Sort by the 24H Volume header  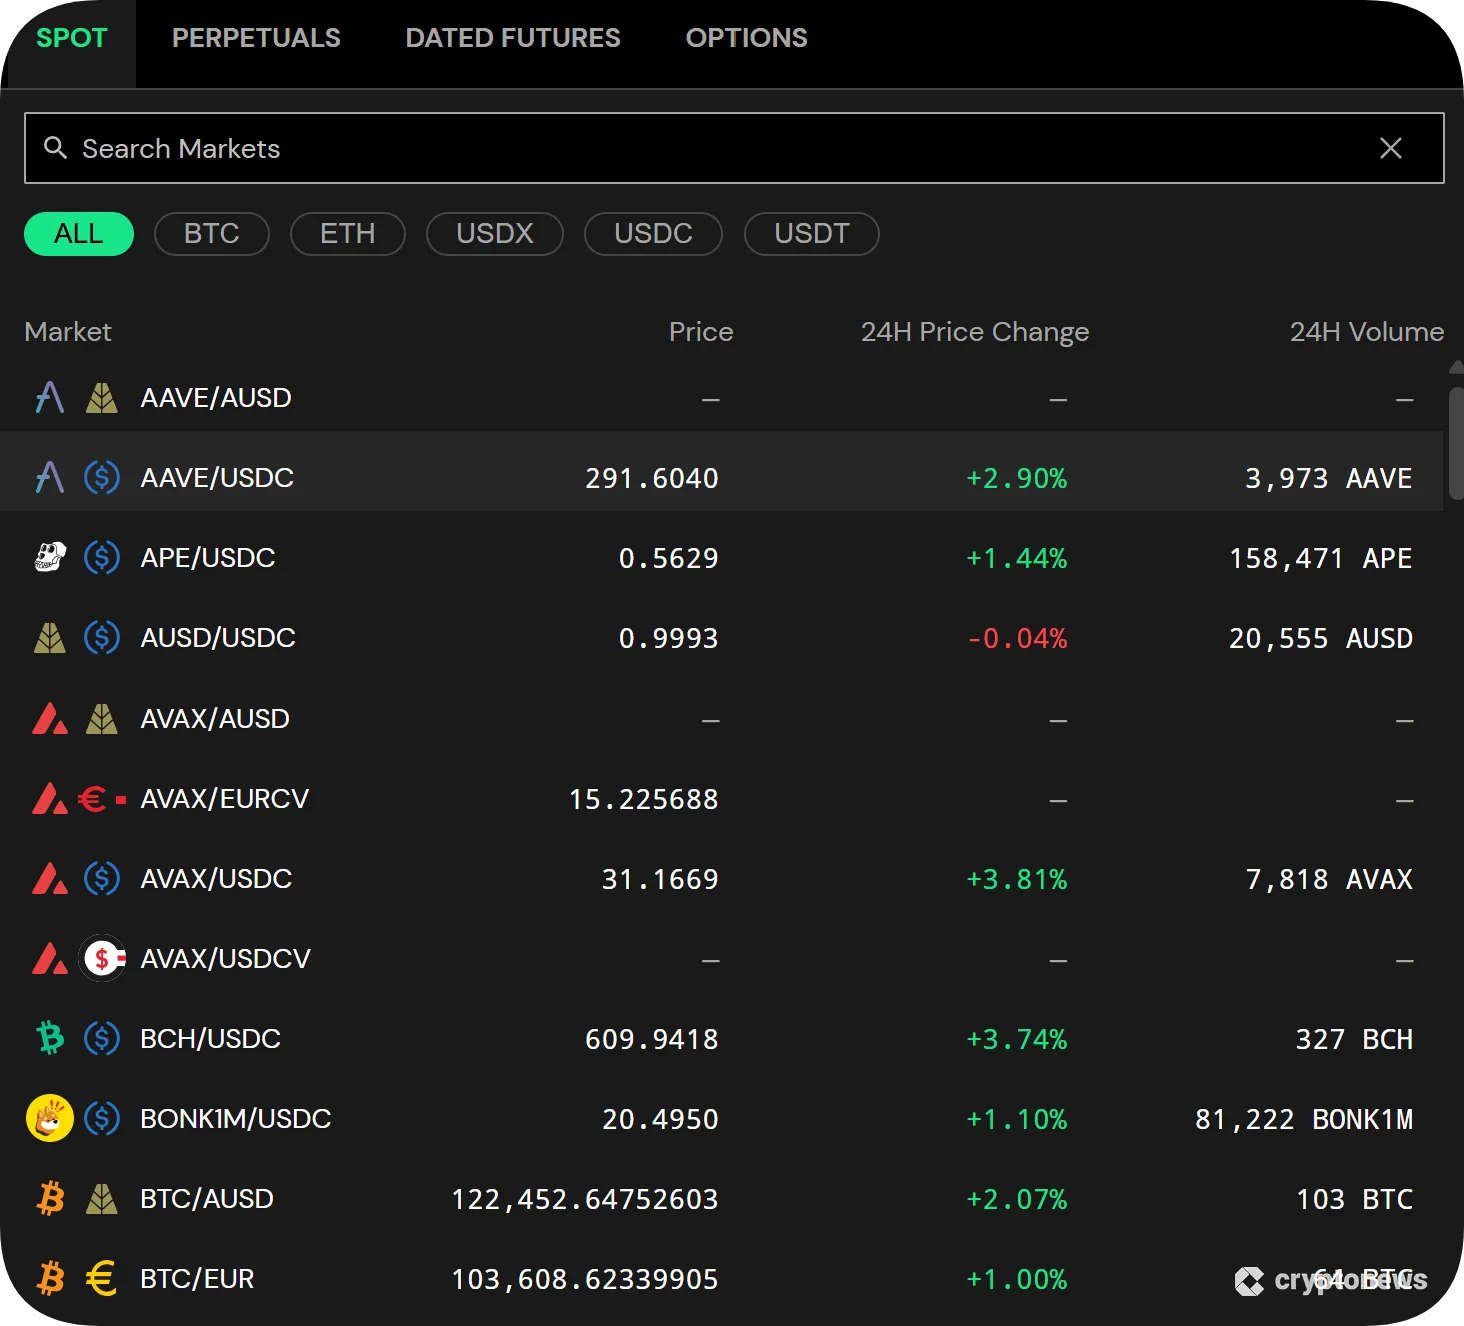pos(1367,332)
